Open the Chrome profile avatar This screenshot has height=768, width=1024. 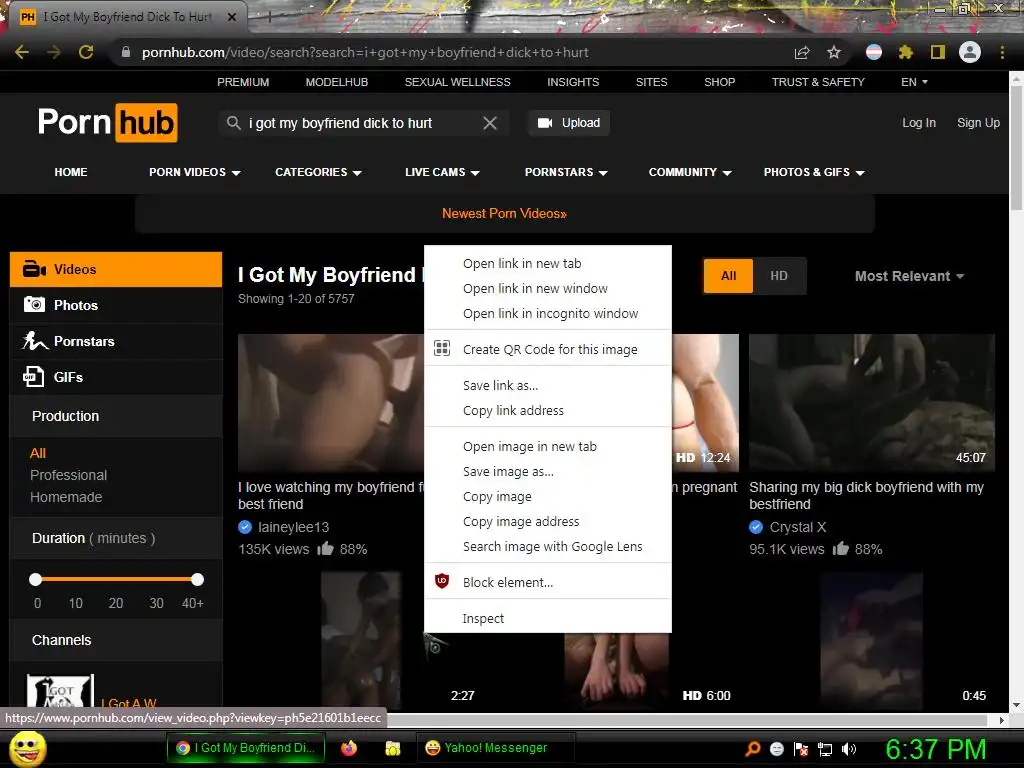click(970, 52)
